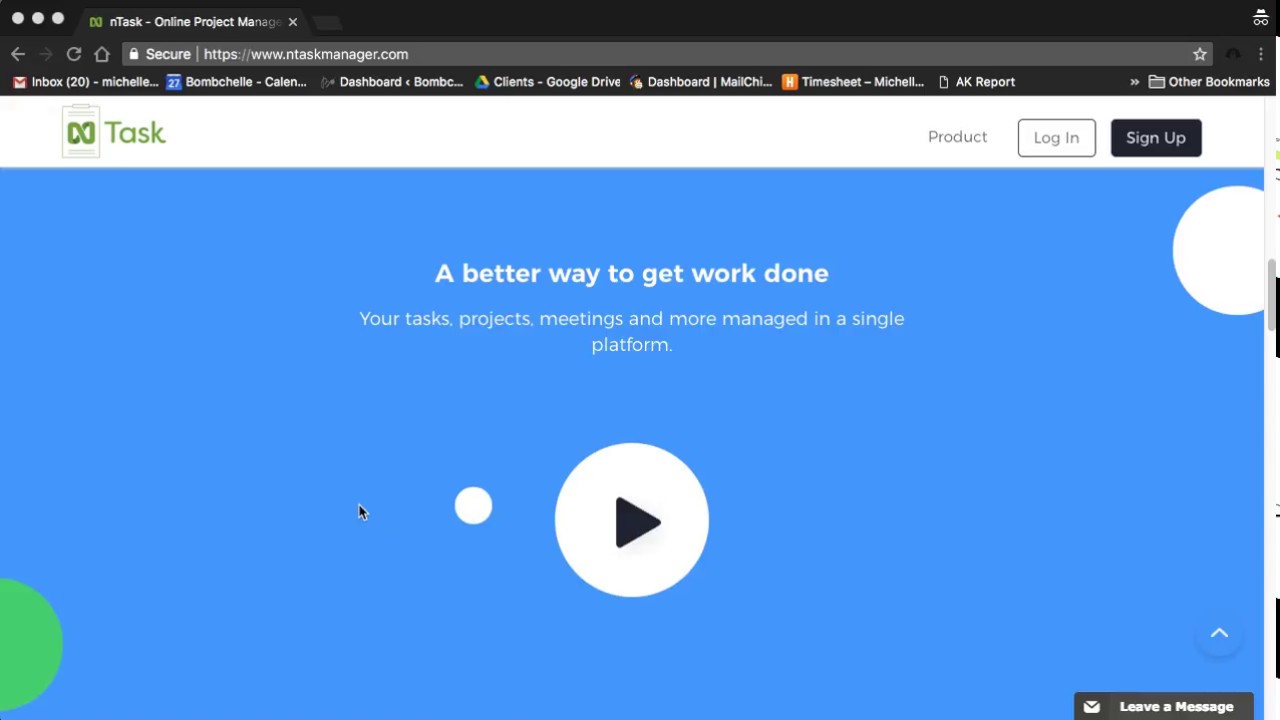Open Dashboard MailChimp bookmark
The width and height of the screenshot is (1280, 720).
click(x=701, y=82)
